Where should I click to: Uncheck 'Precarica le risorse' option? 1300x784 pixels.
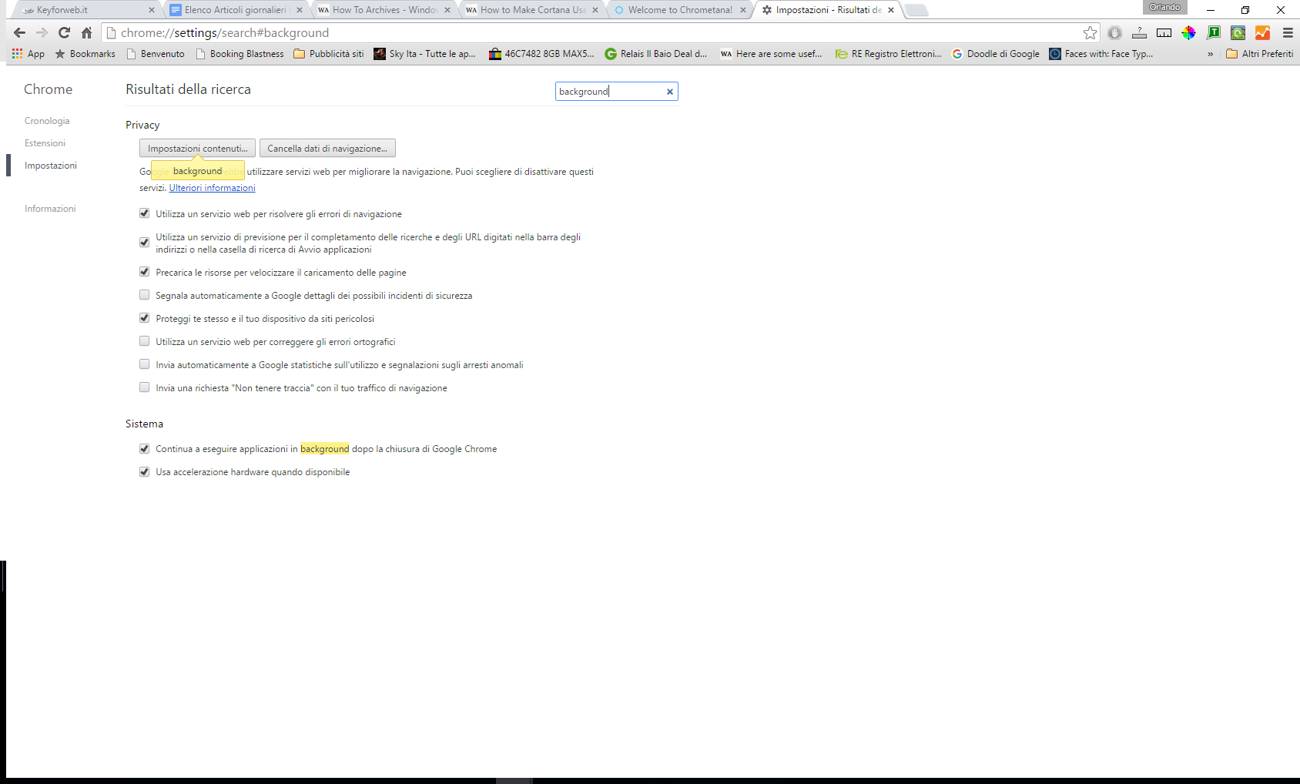[144, 272]
